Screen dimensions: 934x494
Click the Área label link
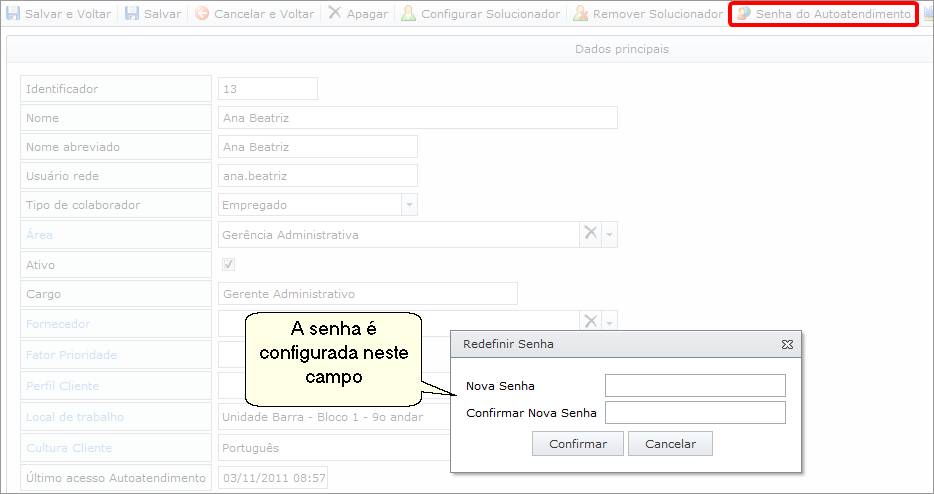(x=39, y=235)
